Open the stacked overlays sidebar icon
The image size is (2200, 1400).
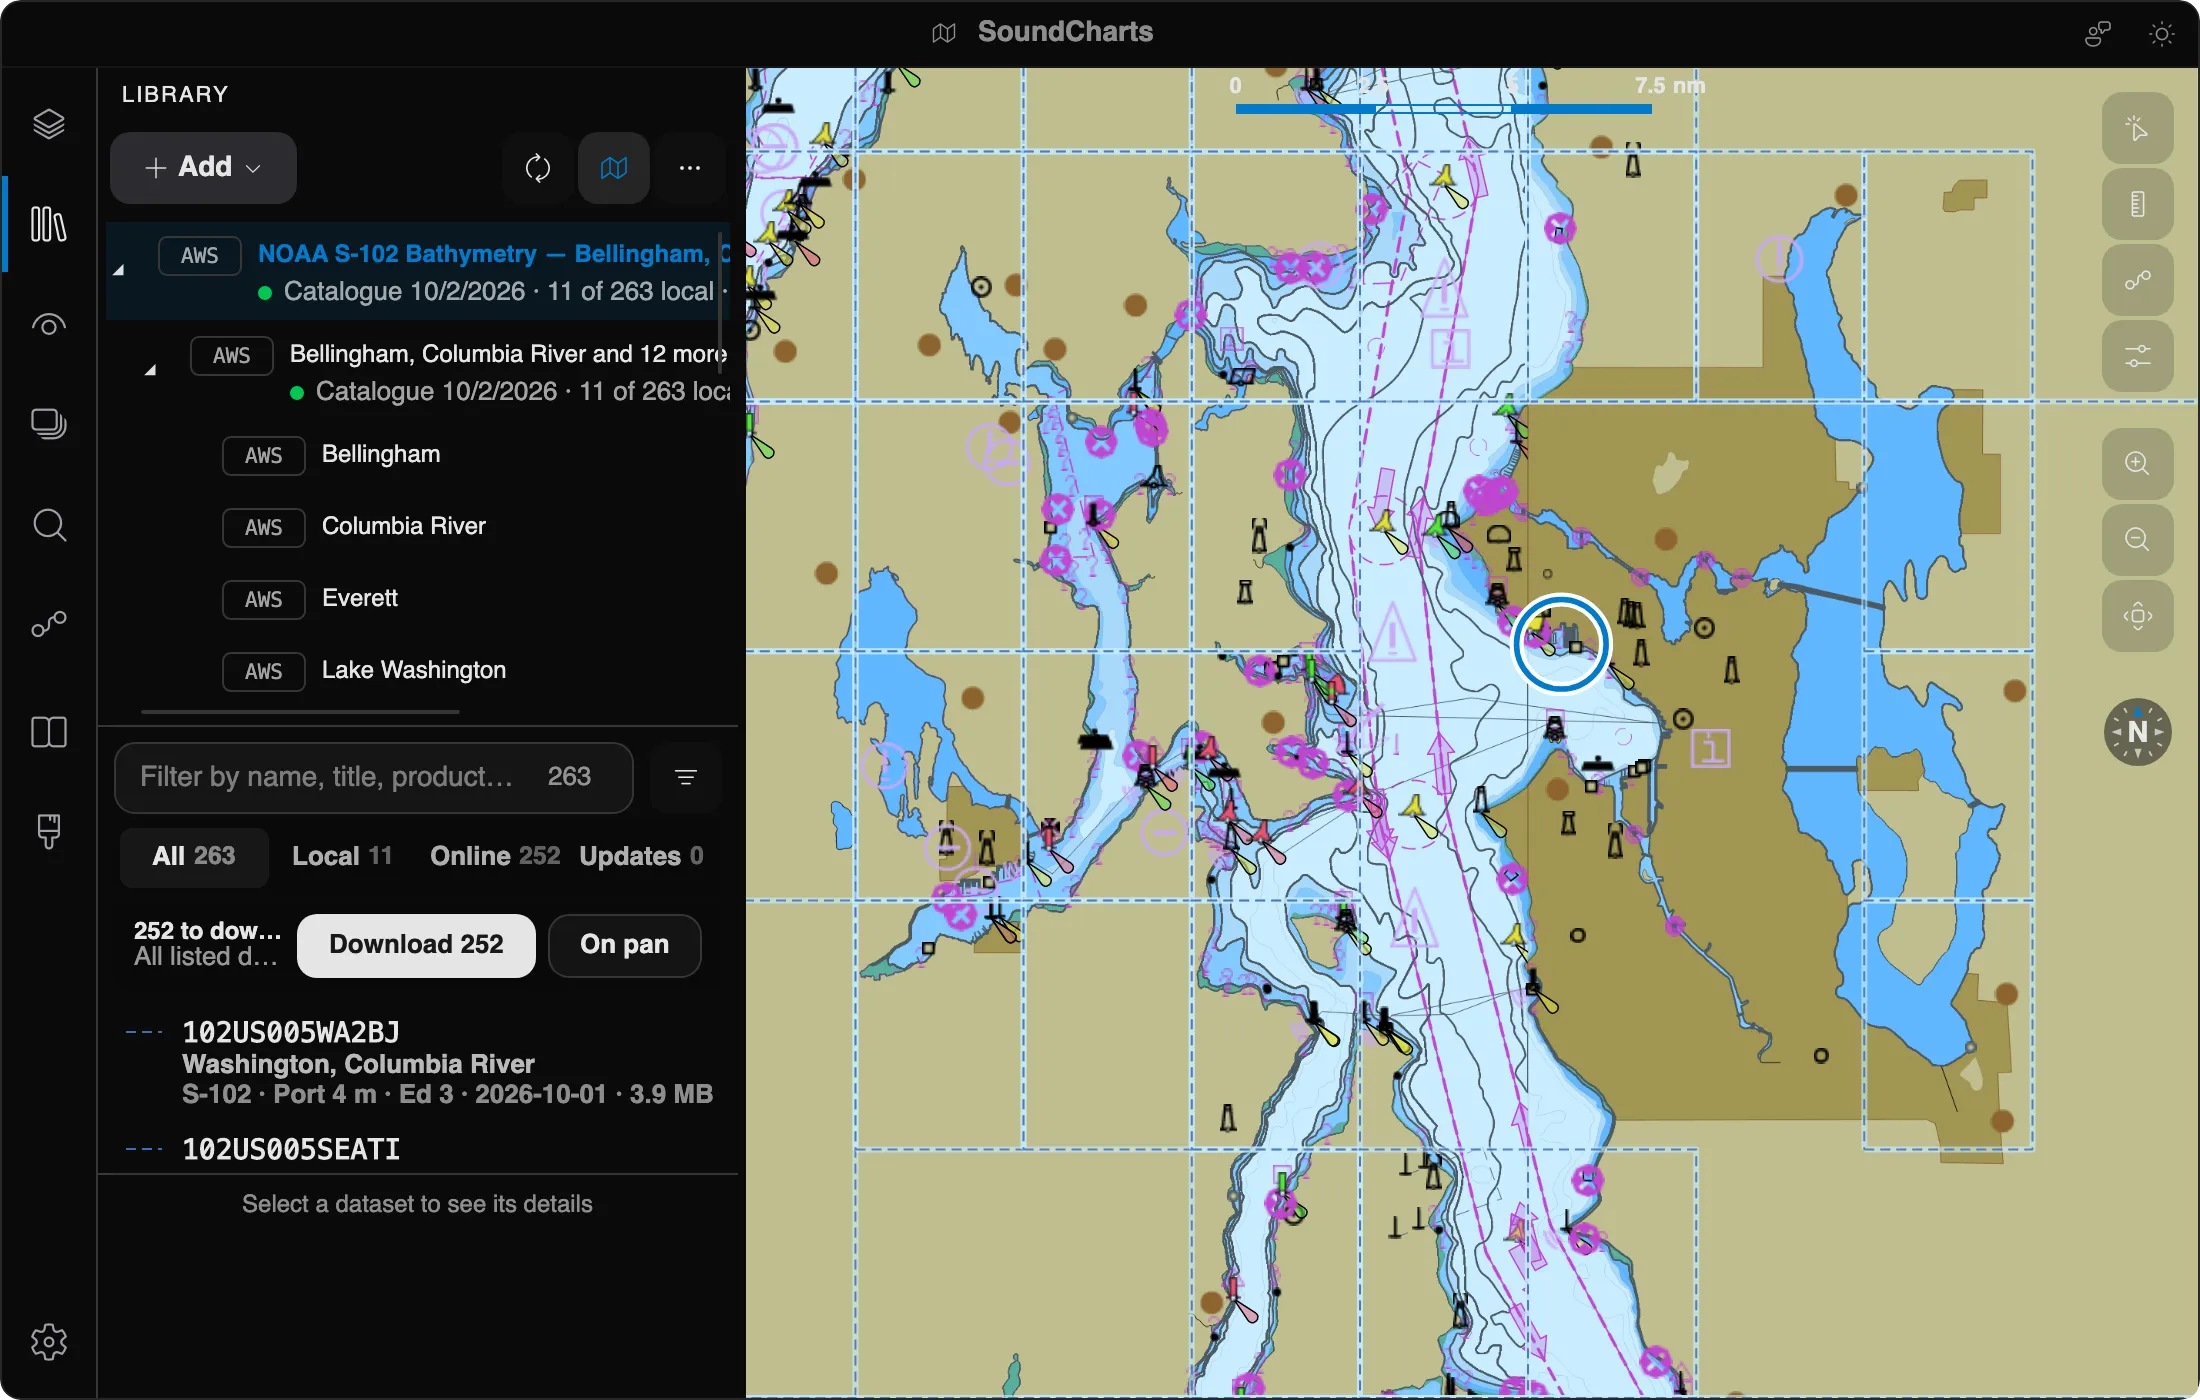[48, 424]
